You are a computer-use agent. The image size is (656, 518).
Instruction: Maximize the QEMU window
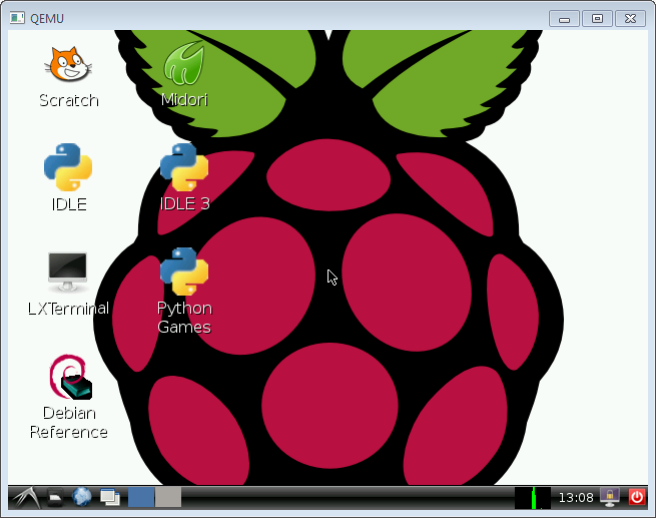coord(597,19)
